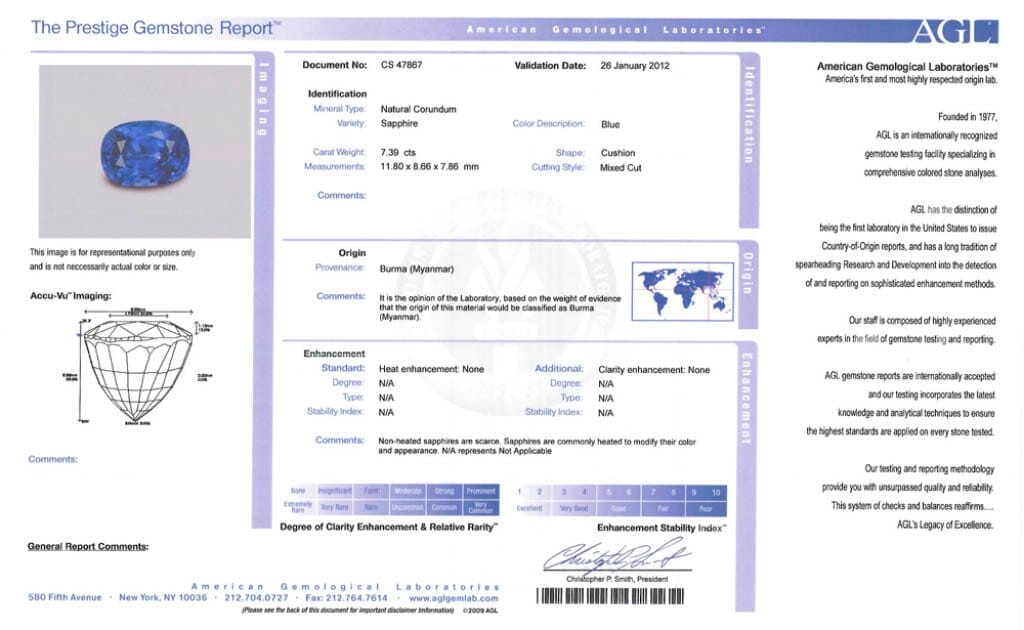Viewport: 1024px width, 630px height.
Task: Click the "Comments:" label under Accu-Vu diagram
Action: pos(53,460)
